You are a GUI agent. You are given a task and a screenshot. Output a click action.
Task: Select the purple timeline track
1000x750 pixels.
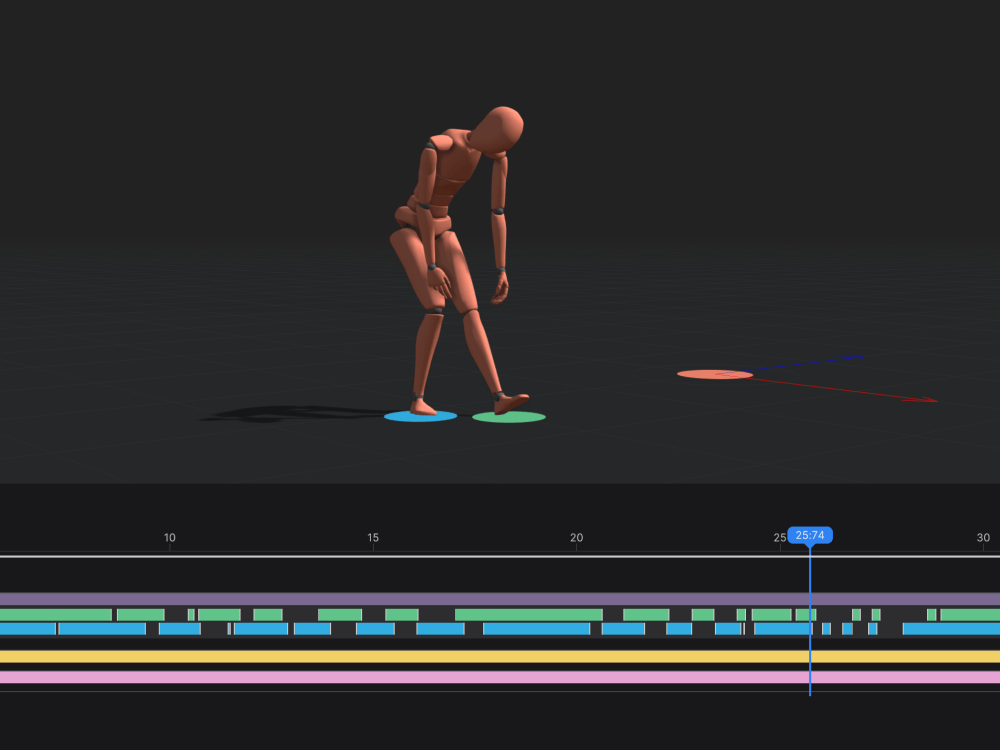click(x=500, y=599)
